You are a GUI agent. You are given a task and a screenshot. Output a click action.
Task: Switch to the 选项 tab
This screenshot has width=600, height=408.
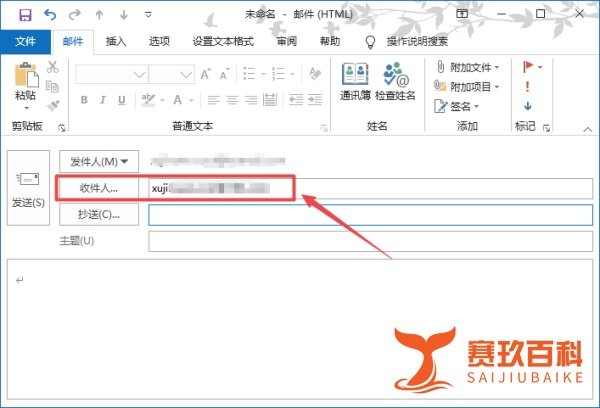(x=159, y=41)
